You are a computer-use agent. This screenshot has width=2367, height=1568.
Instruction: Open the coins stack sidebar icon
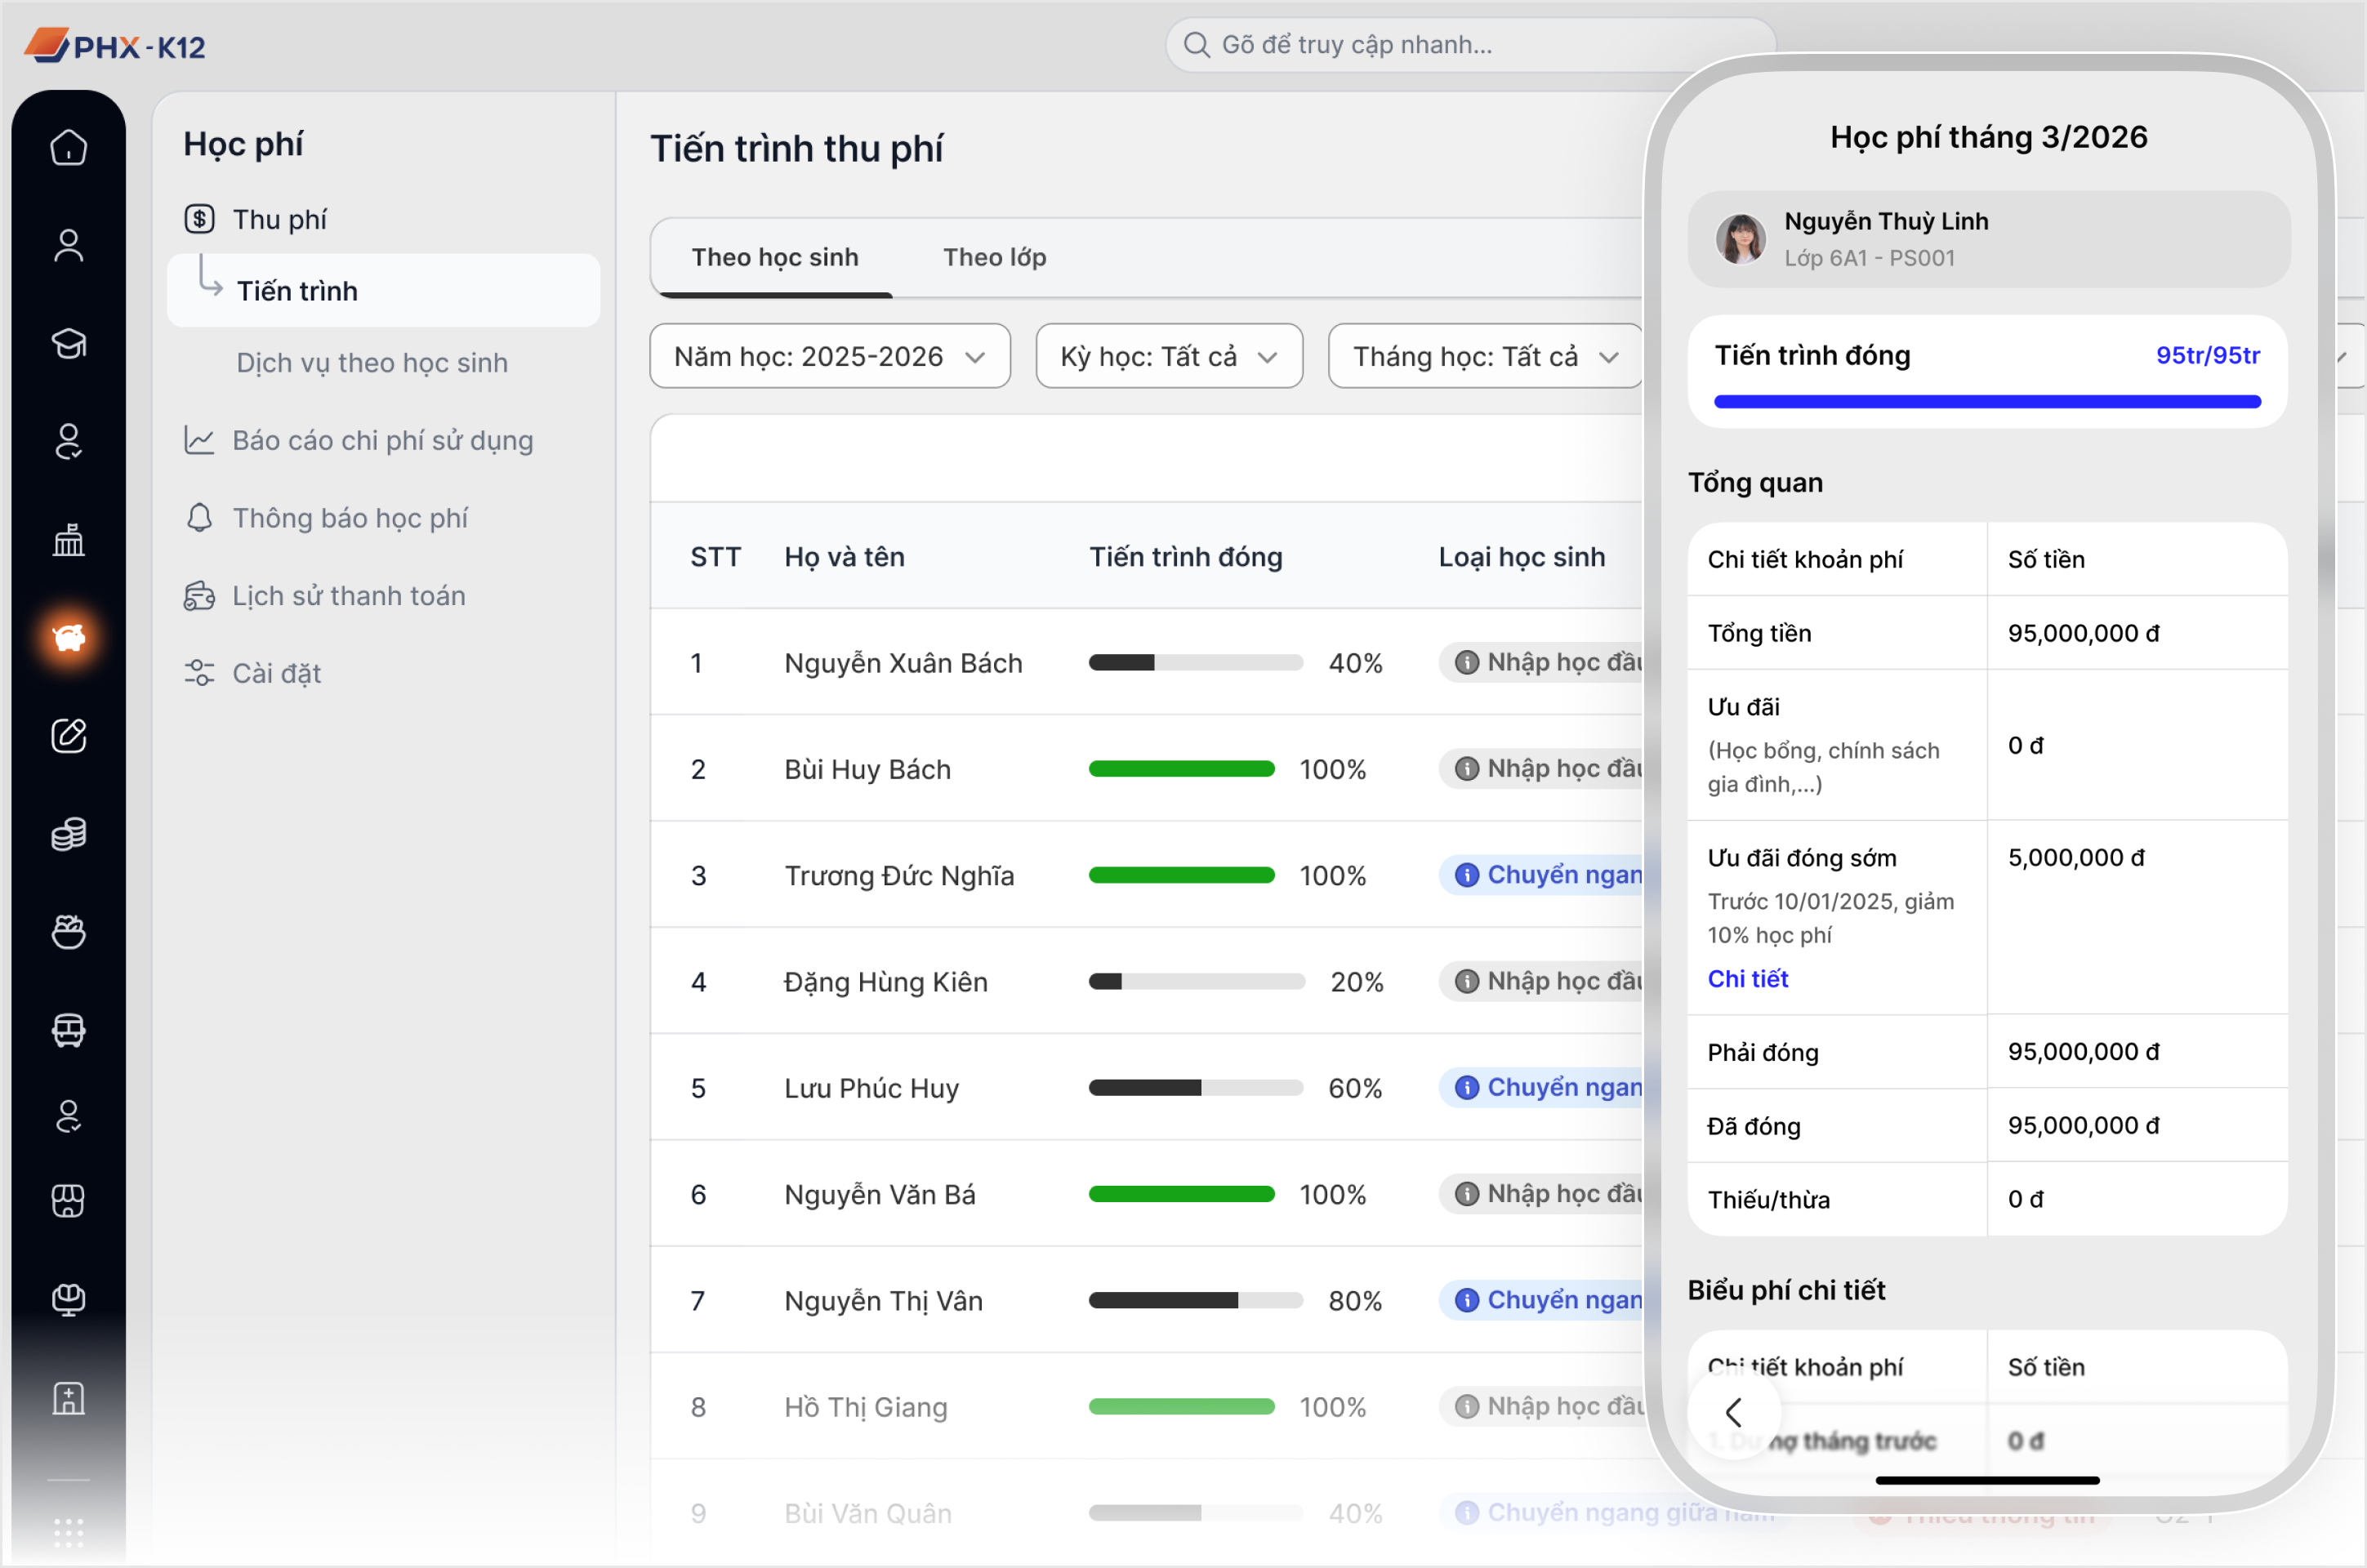pyautogui.click(x=68, y=833)
